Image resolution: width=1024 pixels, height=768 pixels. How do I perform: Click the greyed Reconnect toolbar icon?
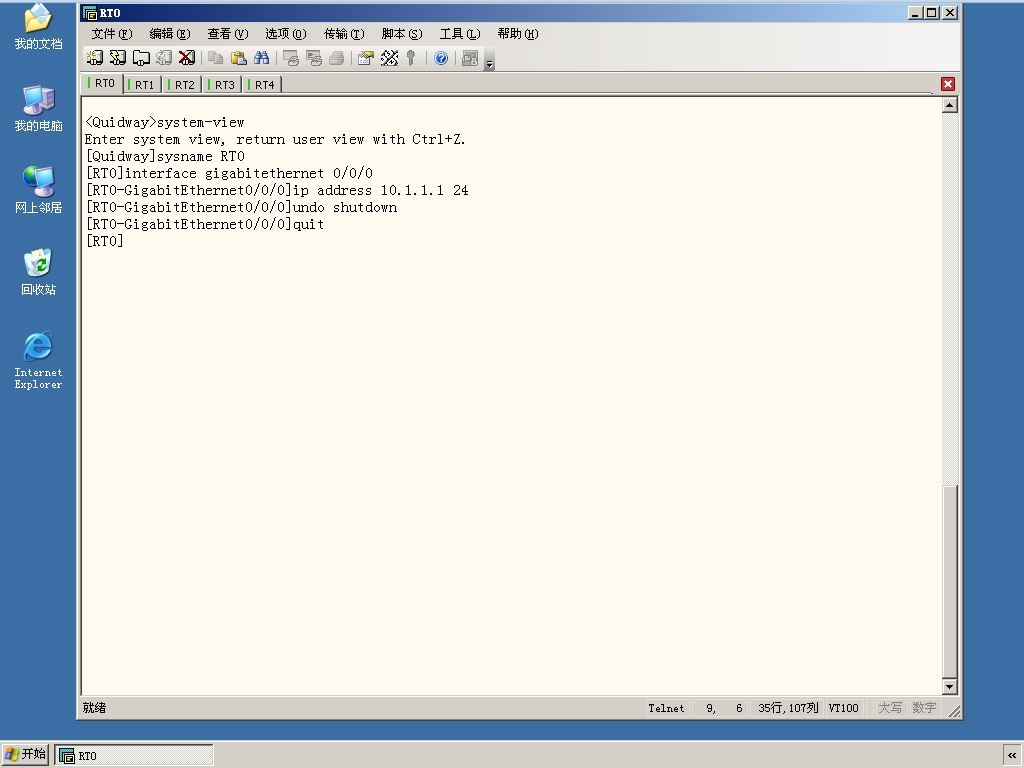(164, 58)
